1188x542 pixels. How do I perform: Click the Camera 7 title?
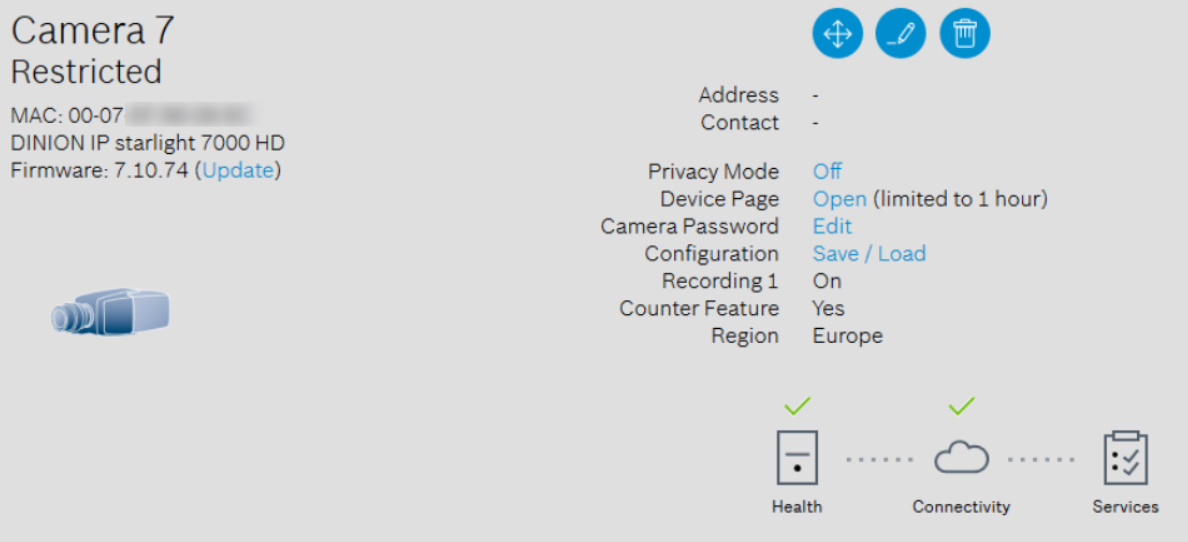(92, 31)
